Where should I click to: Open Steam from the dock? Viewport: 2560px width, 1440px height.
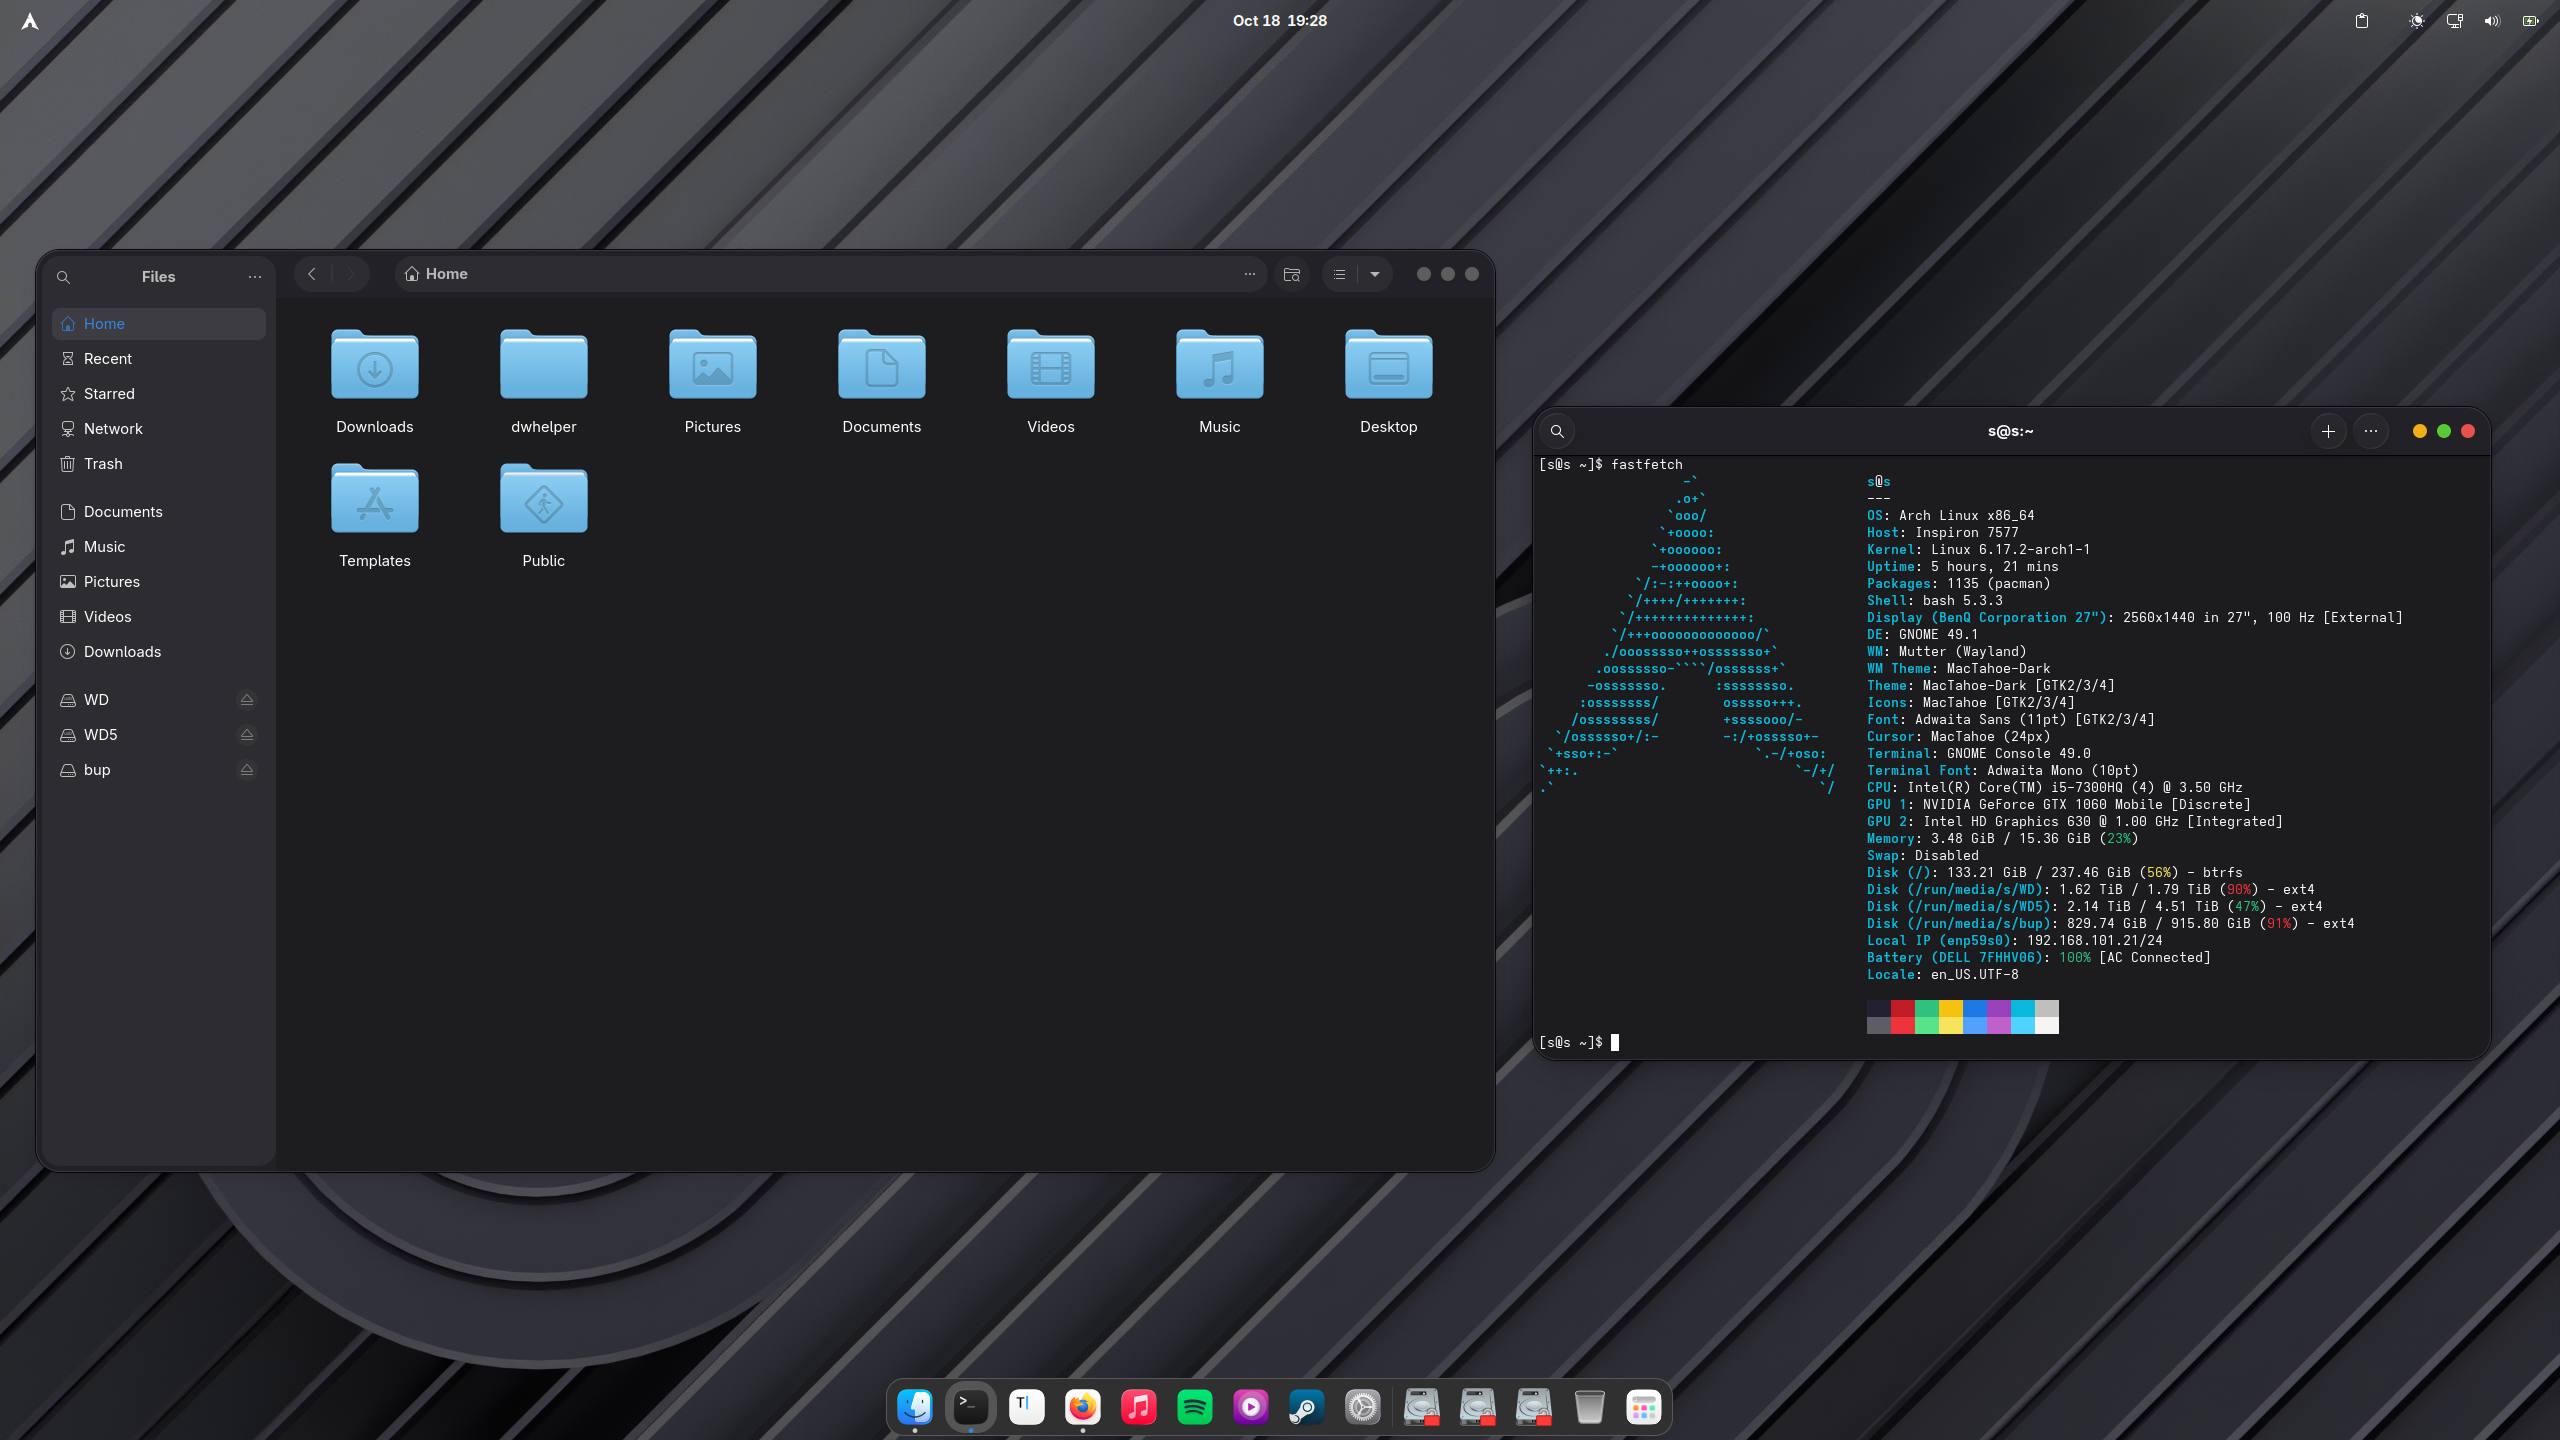(1306, 1407)
